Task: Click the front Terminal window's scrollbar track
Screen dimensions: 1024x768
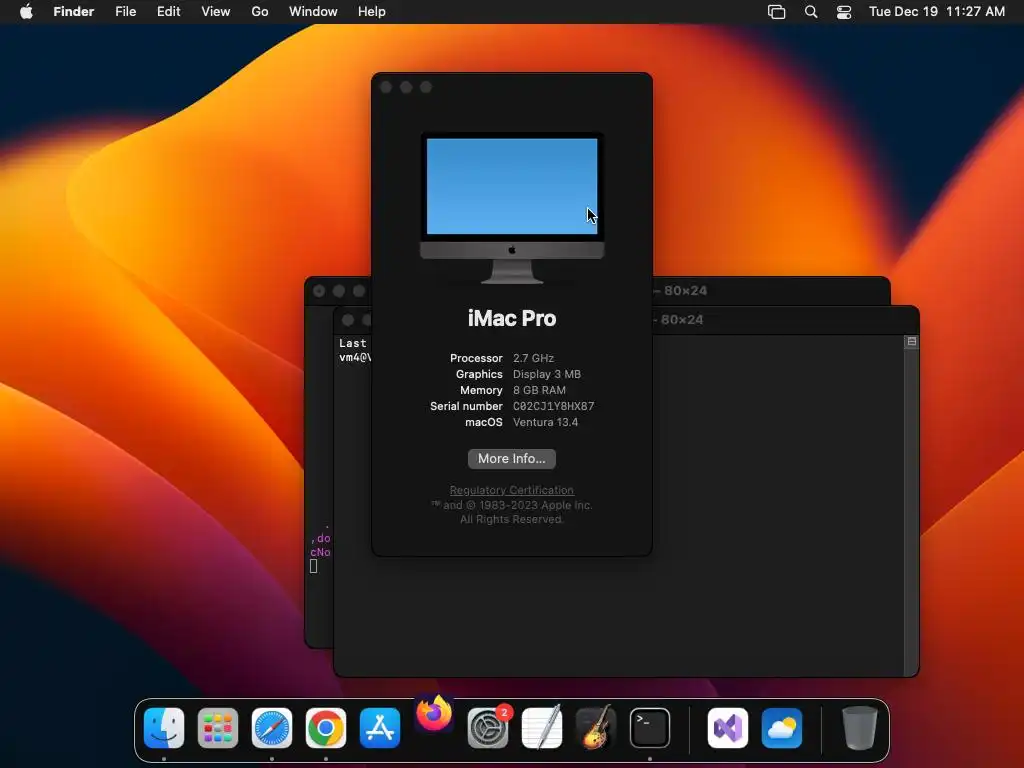Action: click(x=912, y=513)
